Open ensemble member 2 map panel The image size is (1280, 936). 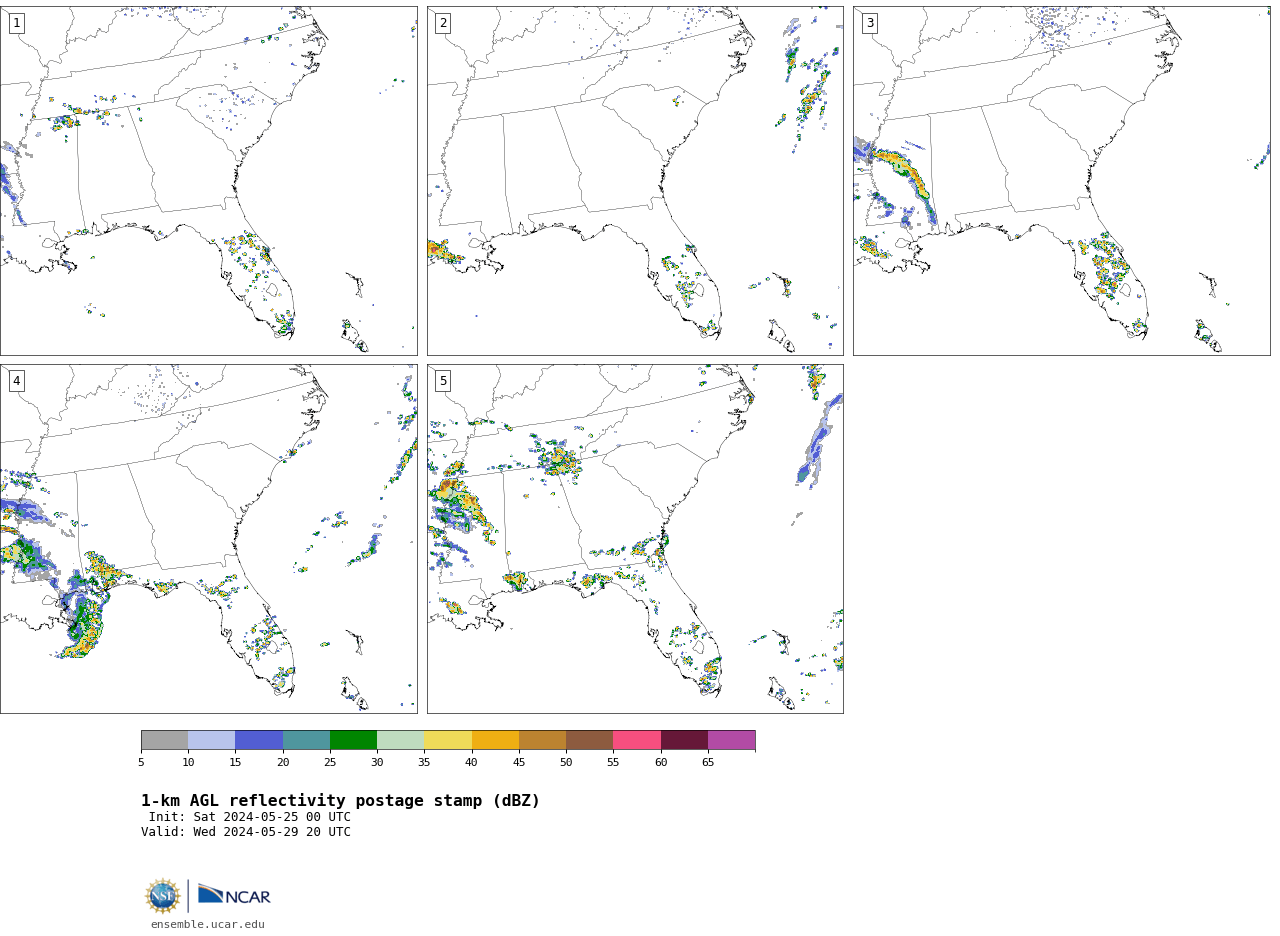pyautogui.click(x=635, y=181)
